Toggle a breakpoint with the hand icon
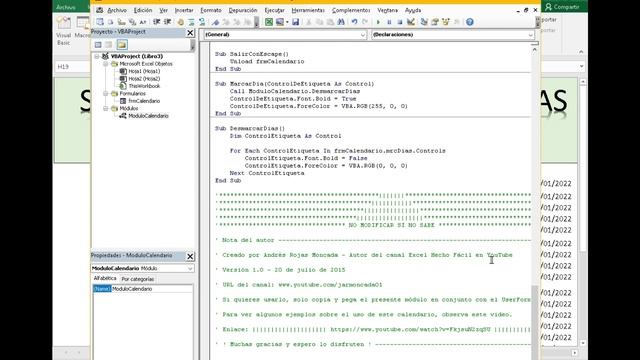Screen dimensions: 640x360 (180, 22)
